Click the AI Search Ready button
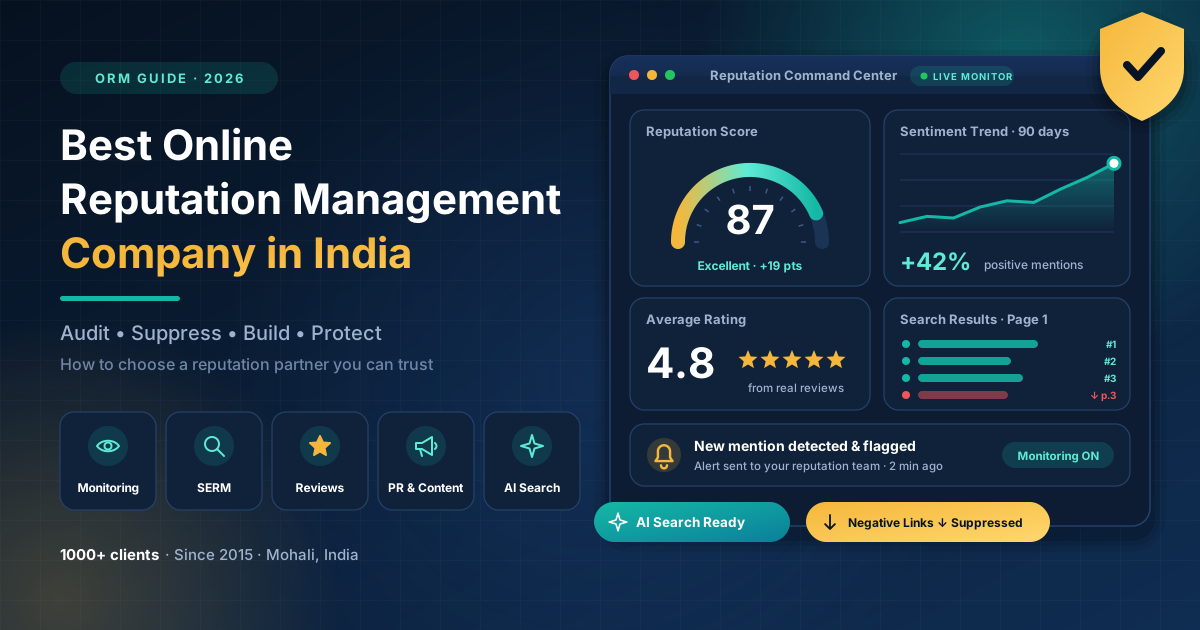Viewport: 1200px width, 630px height. [692, 522]
